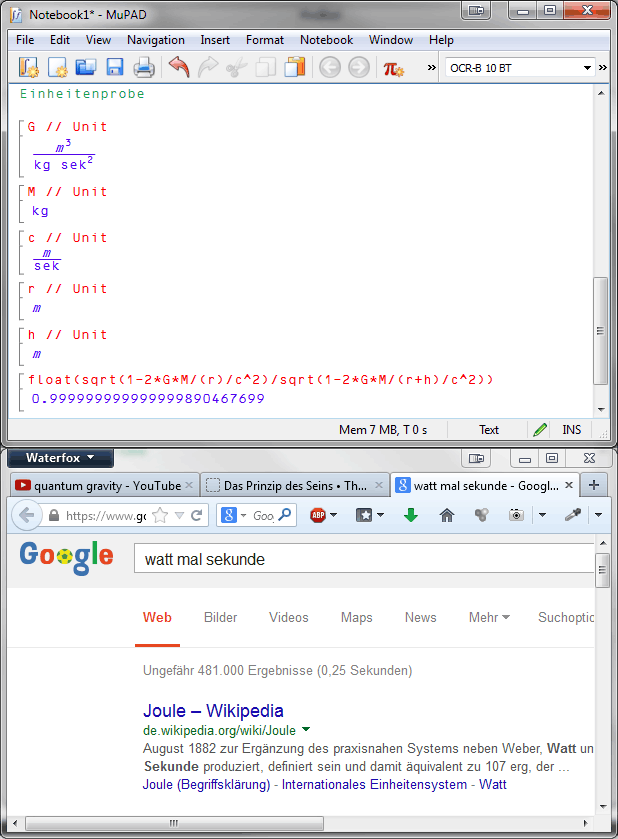The image size is (618, 839).
Task: Expand the Waterfox application menu button
Action: (60, 458)
